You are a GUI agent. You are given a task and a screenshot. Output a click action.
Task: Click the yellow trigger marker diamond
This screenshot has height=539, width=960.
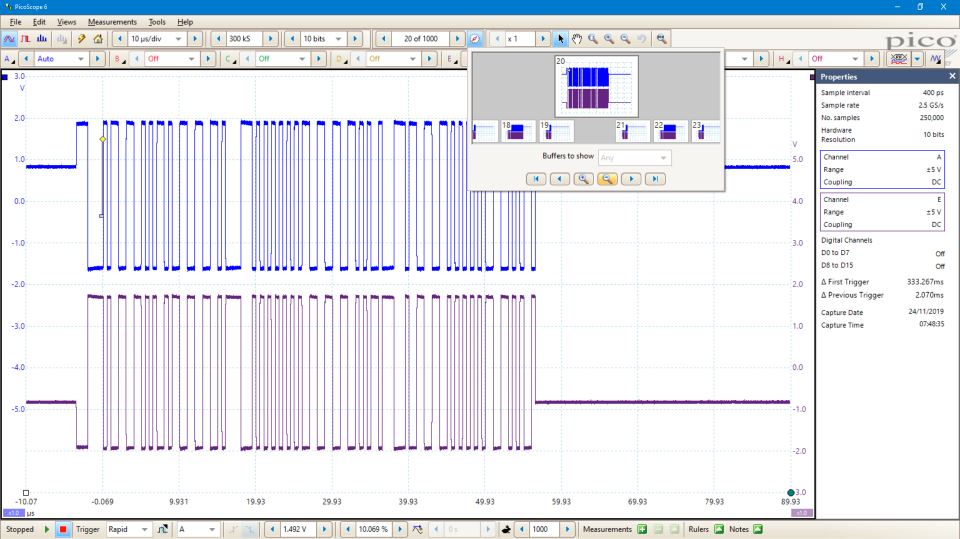click(x=103, y=139)
